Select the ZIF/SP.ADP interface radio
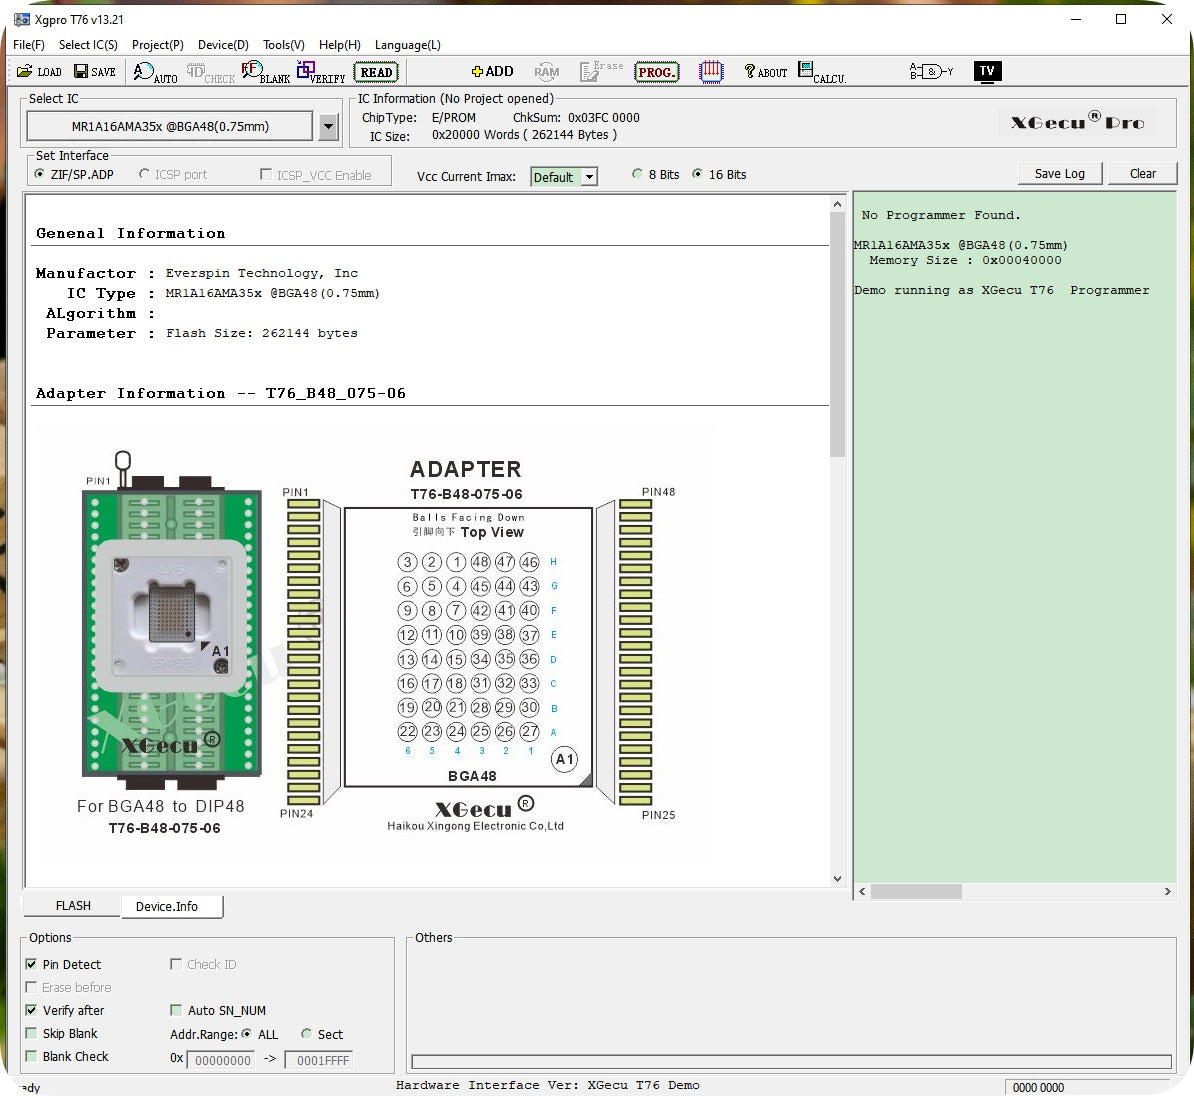Image resolution: width=1194 pixels, height=1096 pixels. point(40,174)
